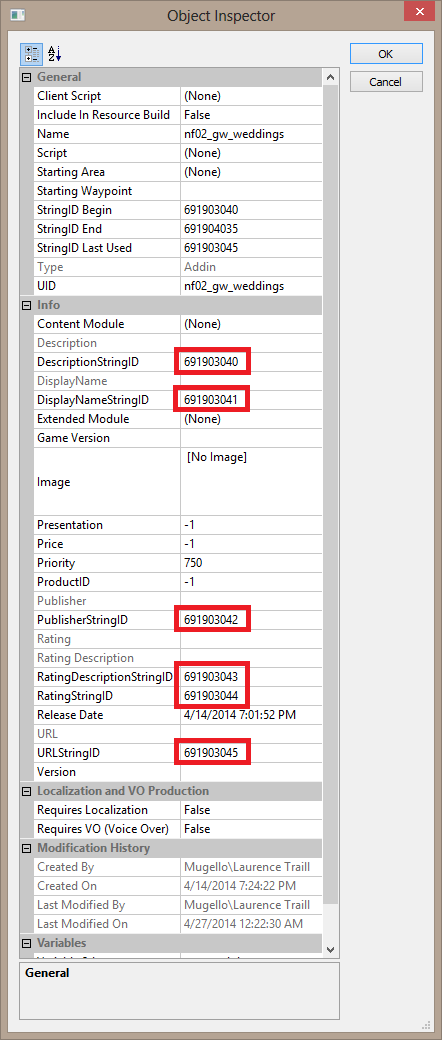Screen dimensions: 442x1040
Task: Edit the Priority value 750
Action: [251, 563]
